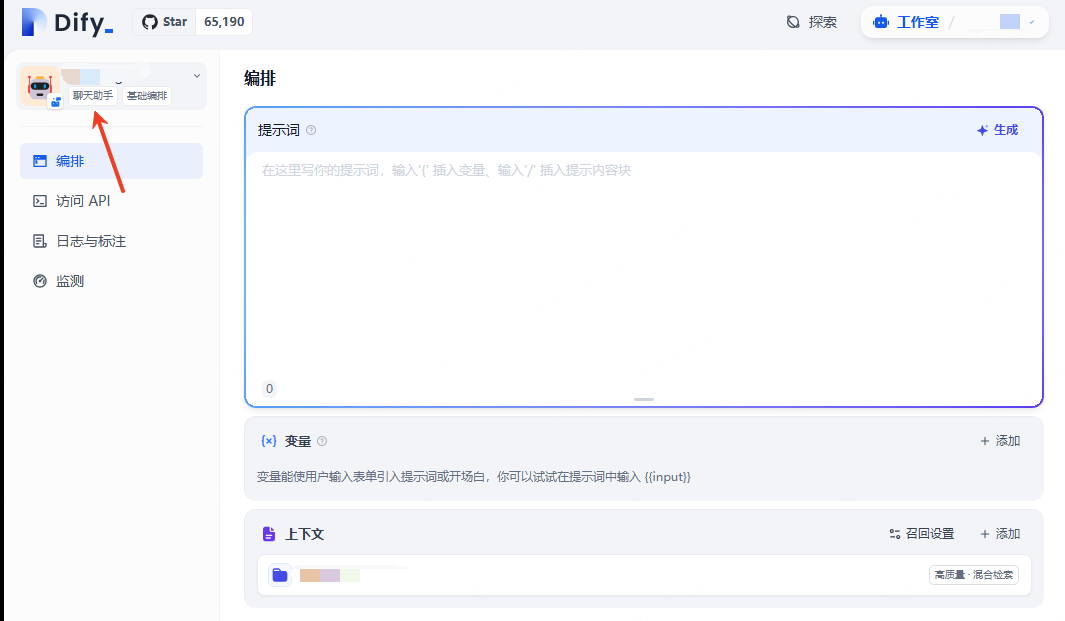Focus the 提示词 prompt text area
Screen dimensions: 1065x621
pyautogui.click(x=643, y=265)
